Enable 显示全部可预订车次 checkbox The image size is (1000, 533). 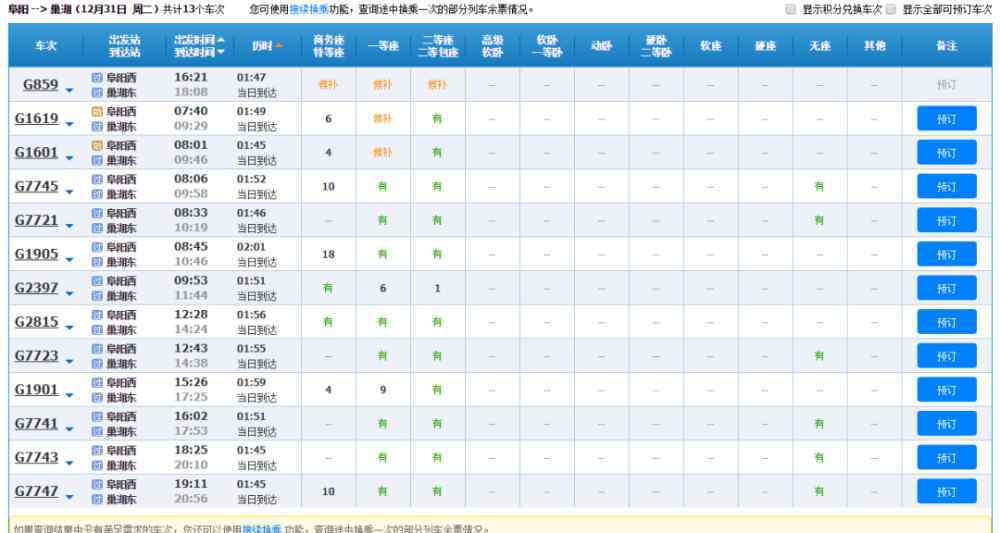(x=891, y=10)
